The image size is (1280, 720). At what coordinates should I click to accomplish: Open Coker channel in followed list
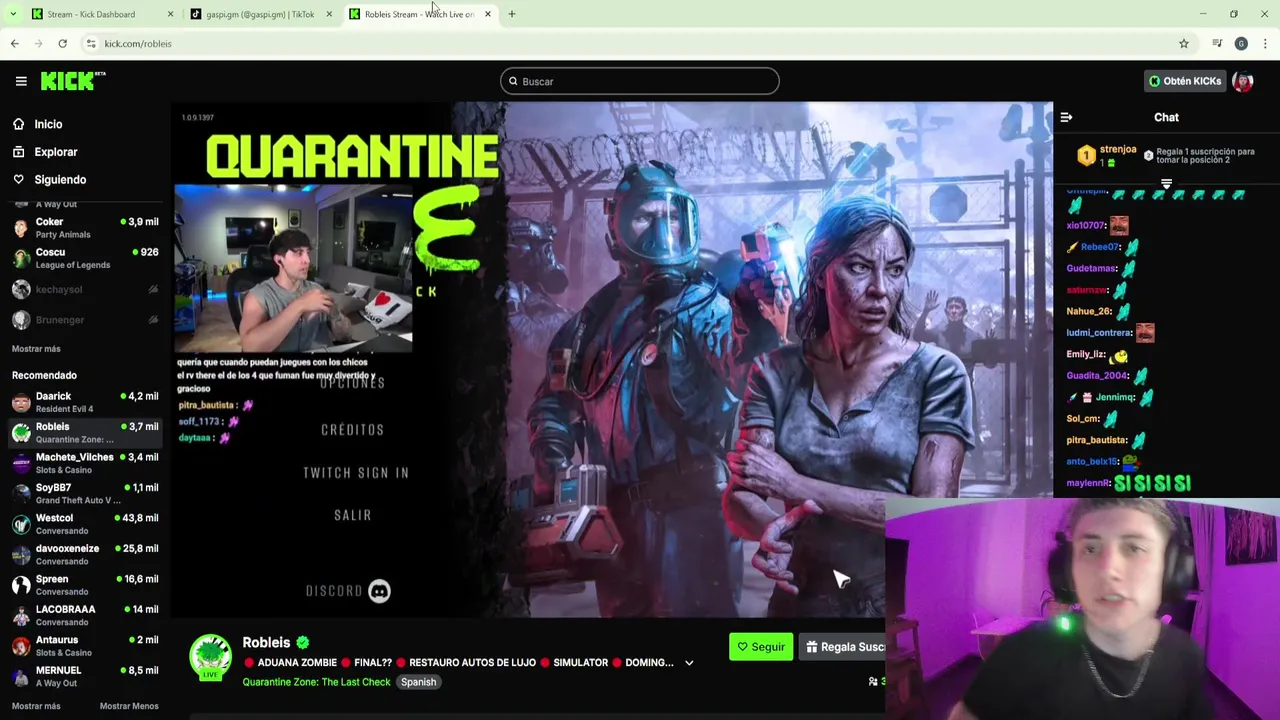coord(85,228)
